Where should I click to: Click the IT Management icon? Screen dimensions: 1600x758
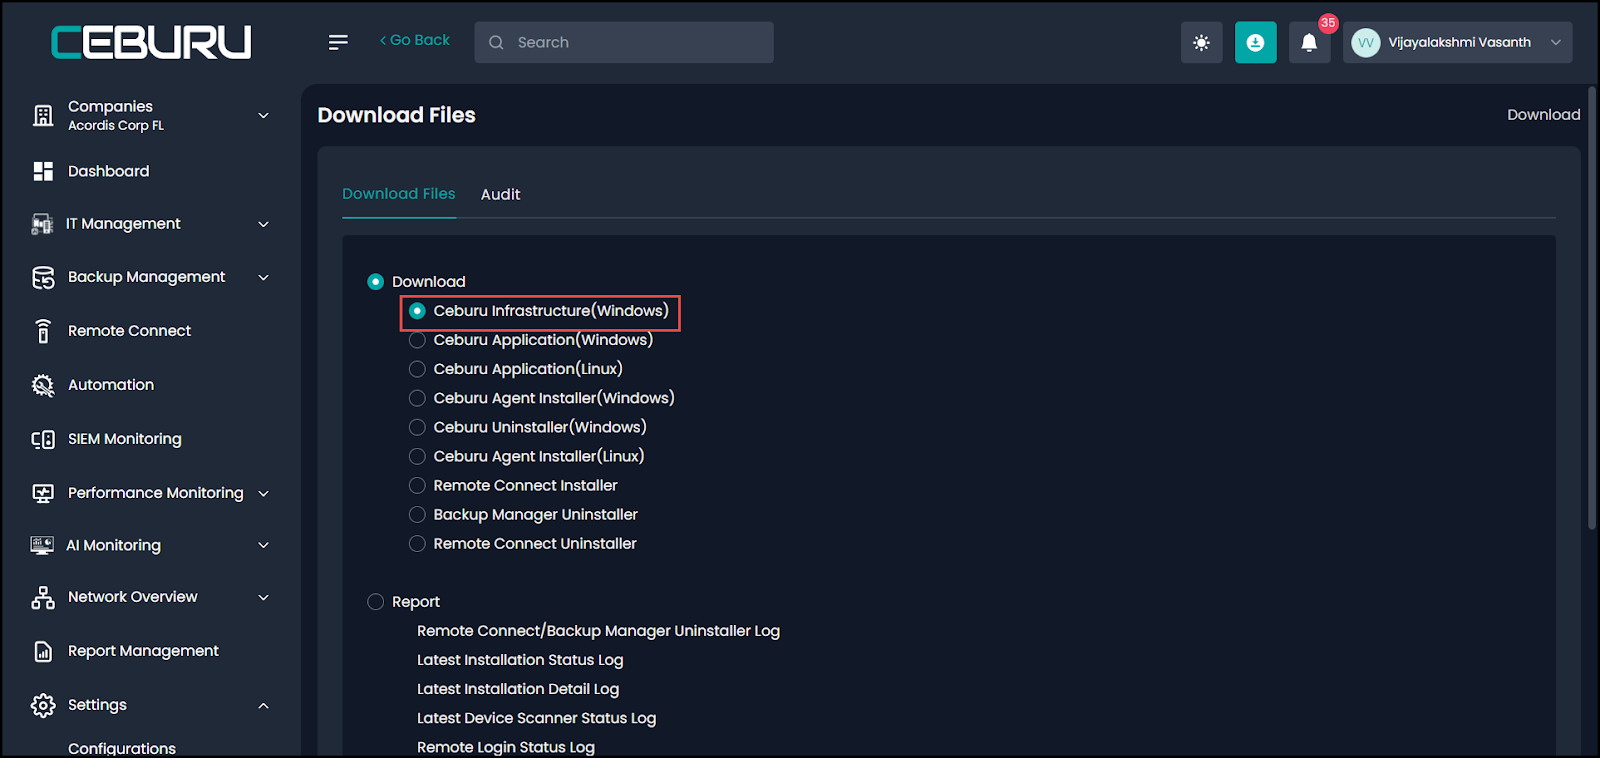(x=42, y=224)
